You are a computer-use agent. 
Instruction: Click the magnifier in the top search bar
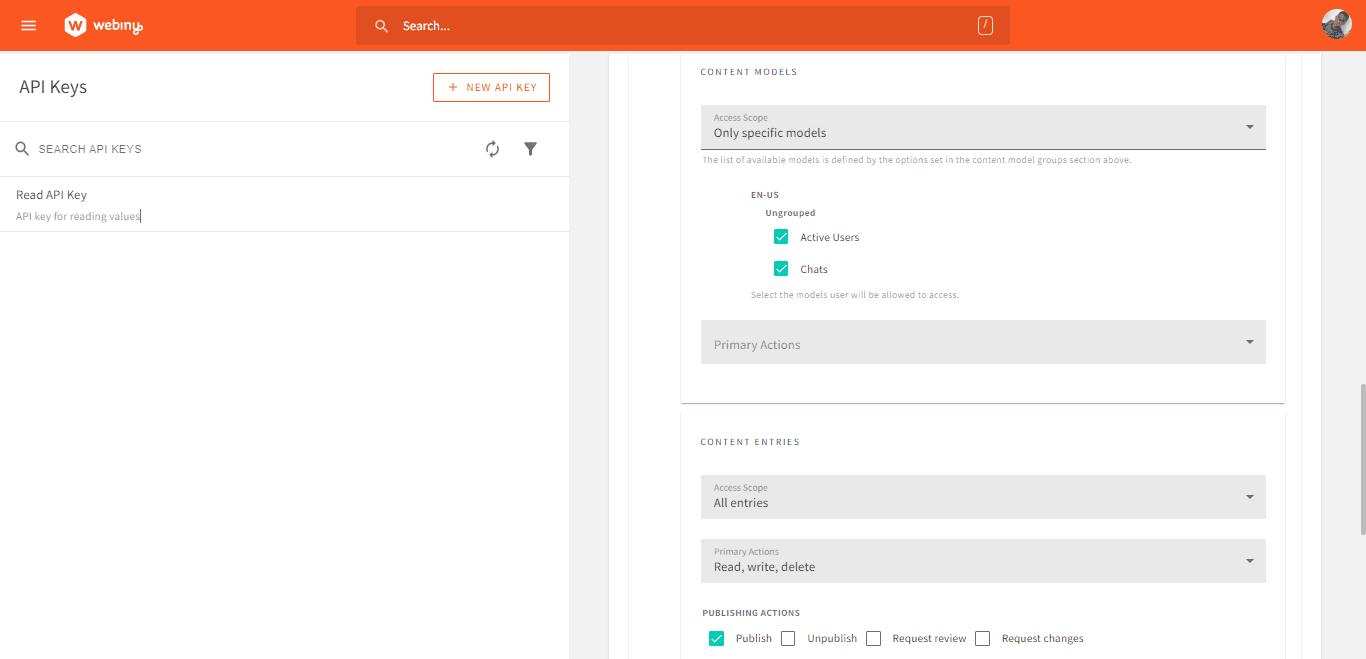tap(381, 25)
